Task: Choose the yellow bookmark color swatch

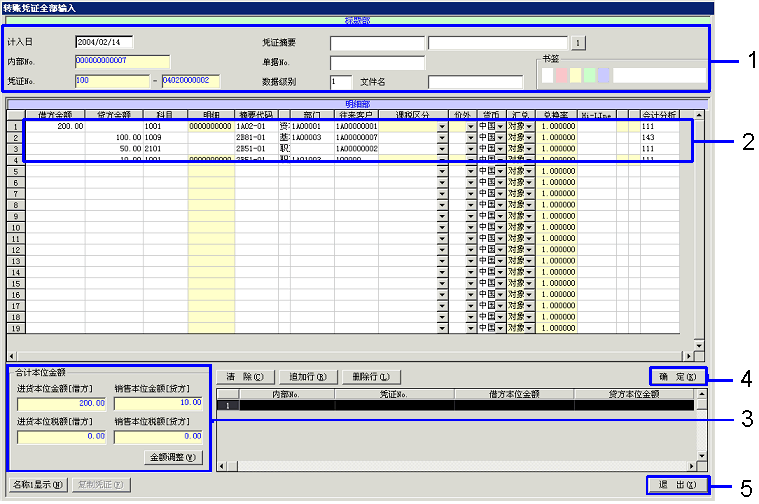Action: coord(574,75)
